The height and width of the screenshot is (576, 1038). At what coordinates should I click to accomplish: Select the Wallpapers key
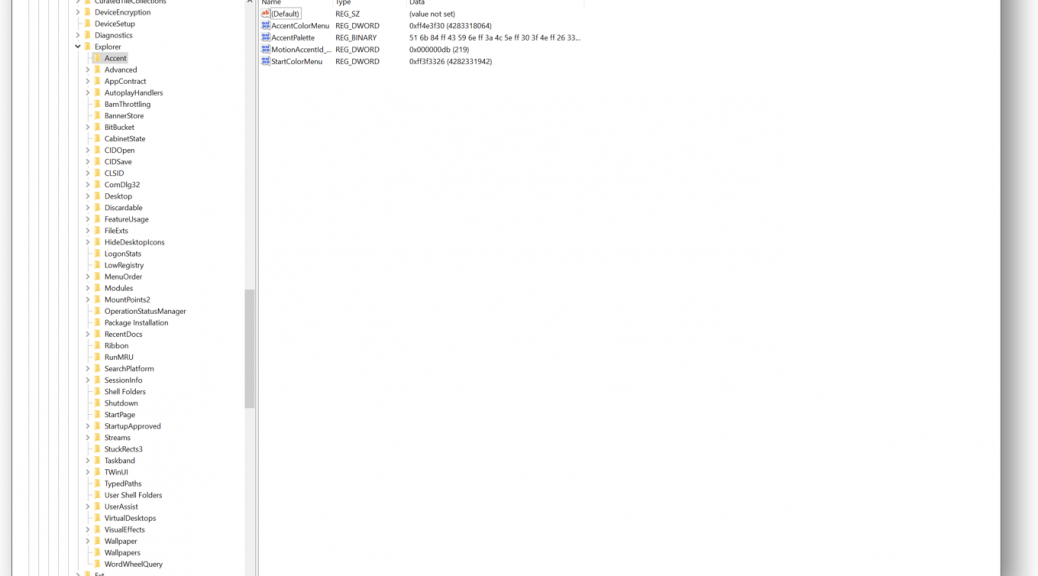click(x=122, y=553)
